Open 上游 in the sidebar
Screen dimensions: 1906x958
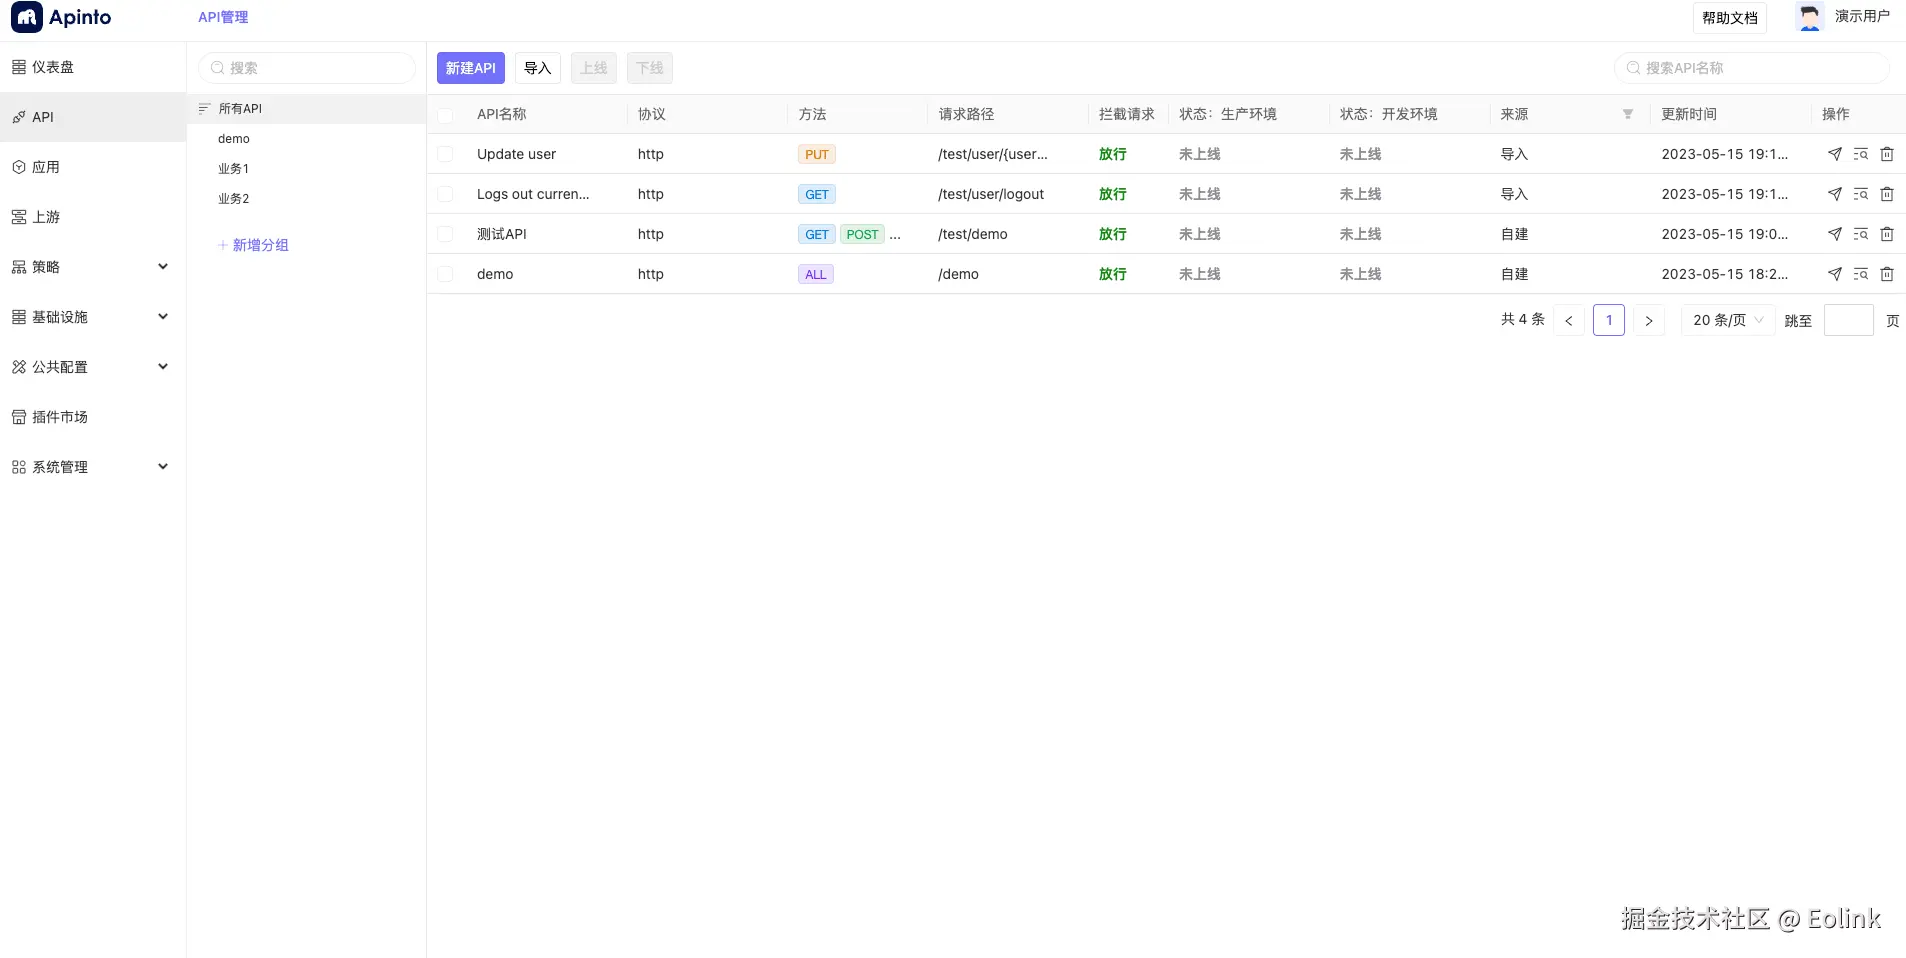pos(92,217)
